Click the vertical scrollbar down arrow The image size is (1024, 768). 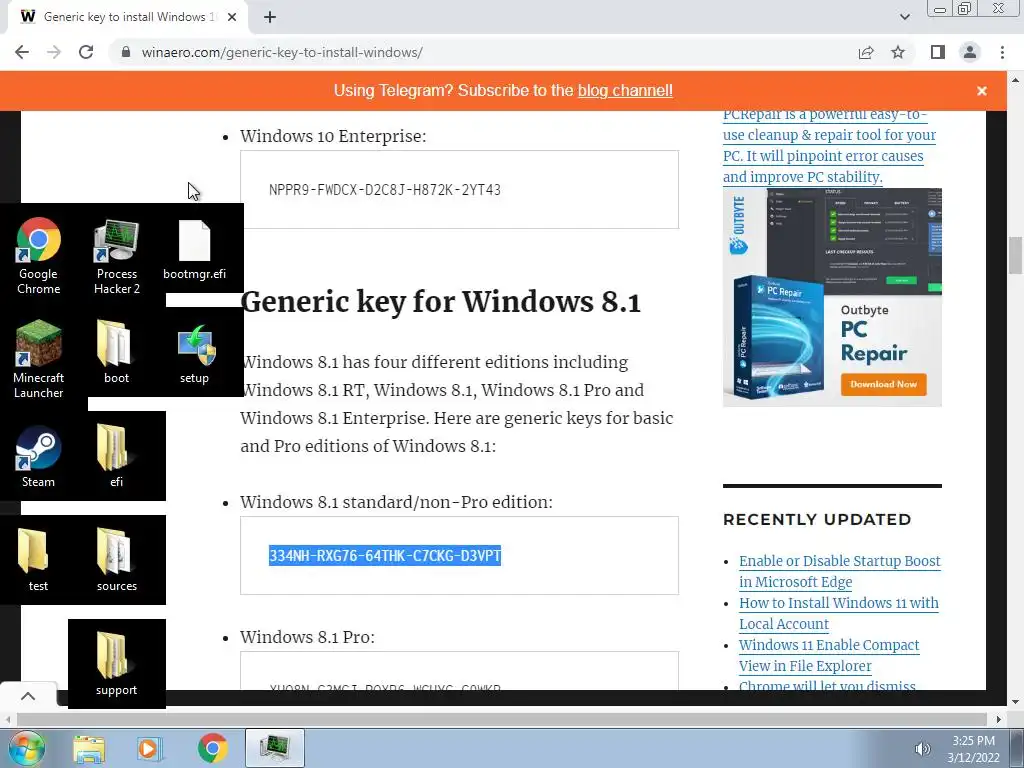[x=1015, y=702]
